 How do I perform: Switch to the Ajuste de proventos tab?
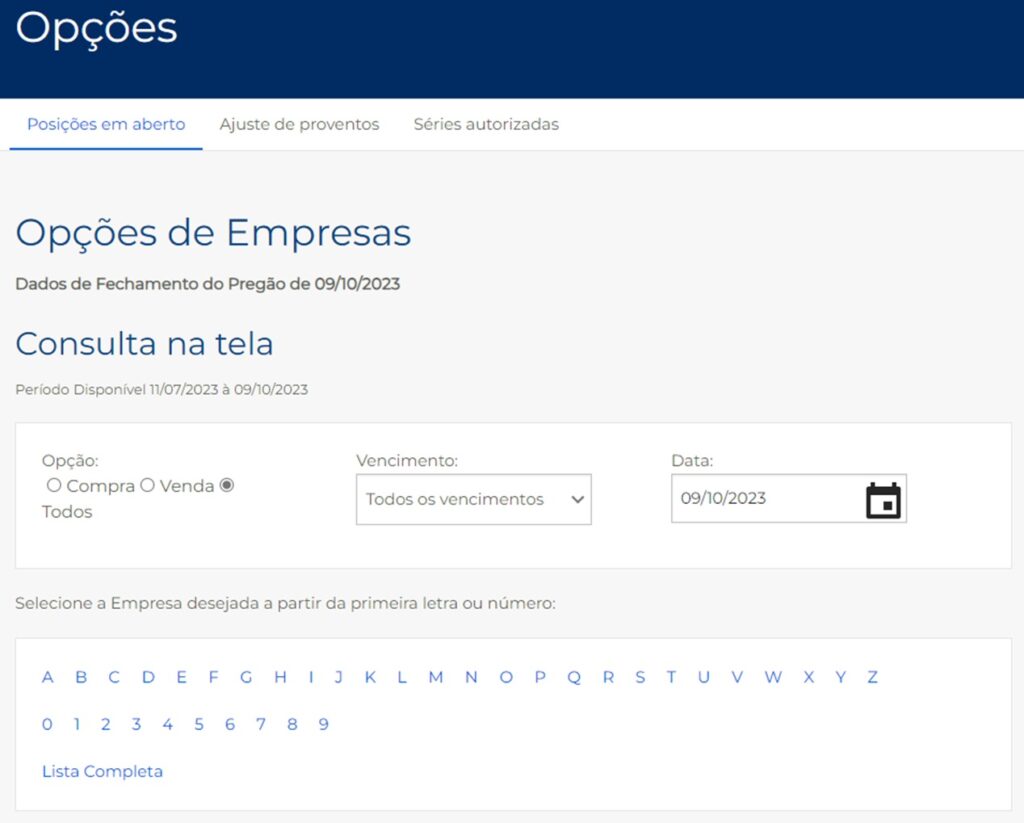point(299,124)
